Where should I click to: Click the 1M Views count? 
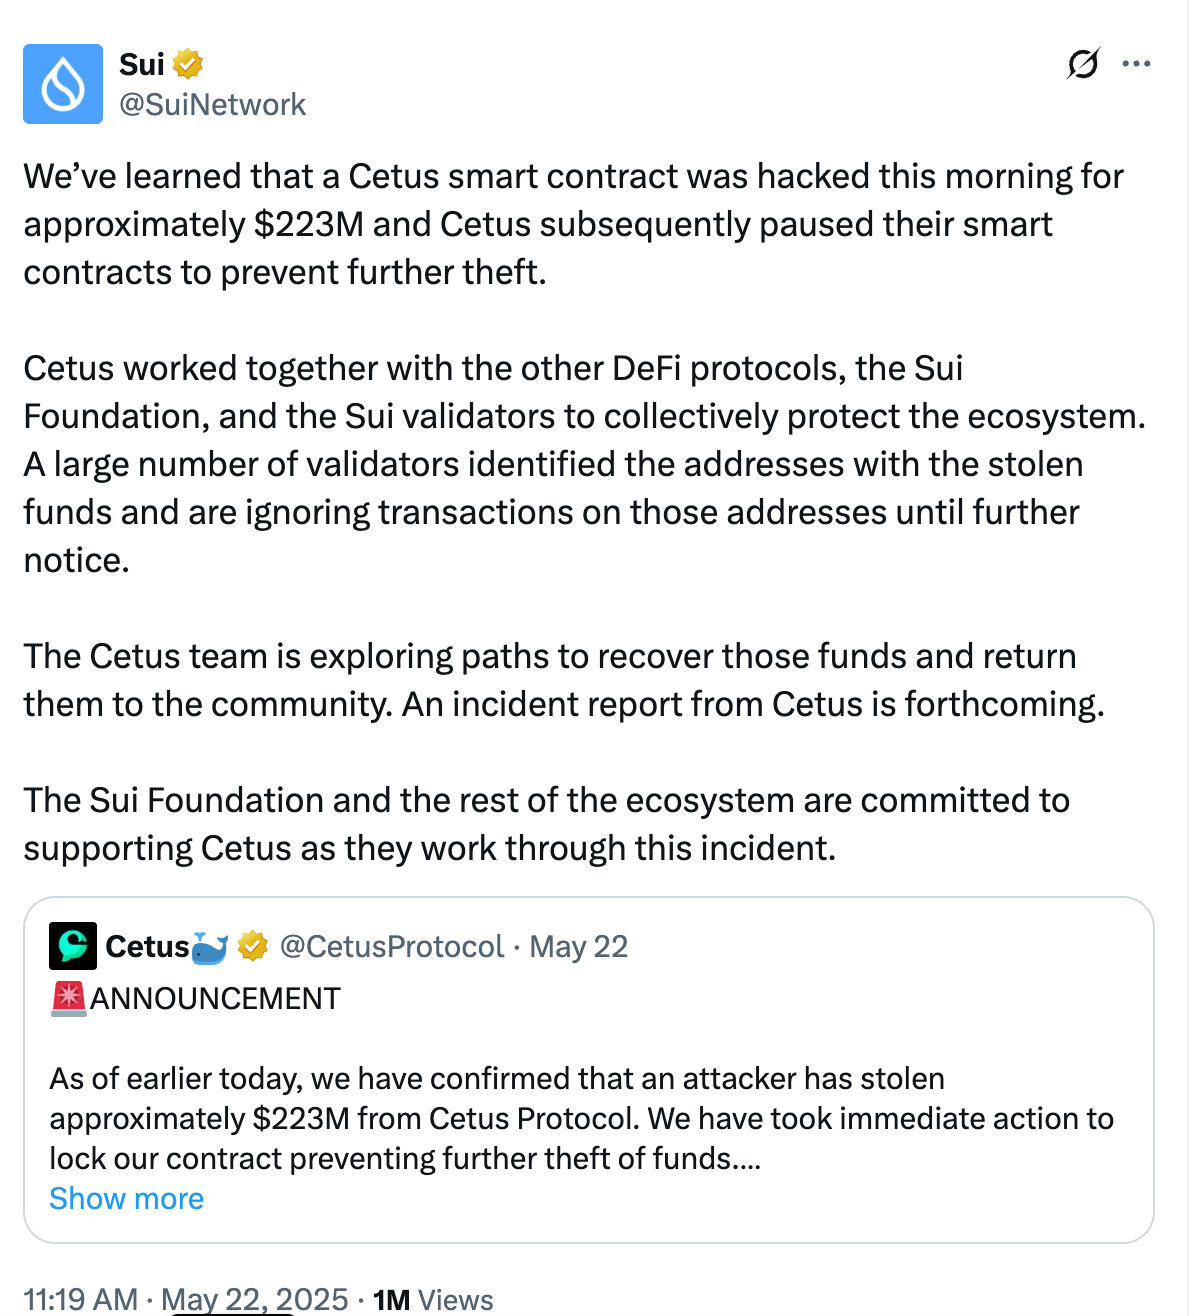(x=433, y=1299)
